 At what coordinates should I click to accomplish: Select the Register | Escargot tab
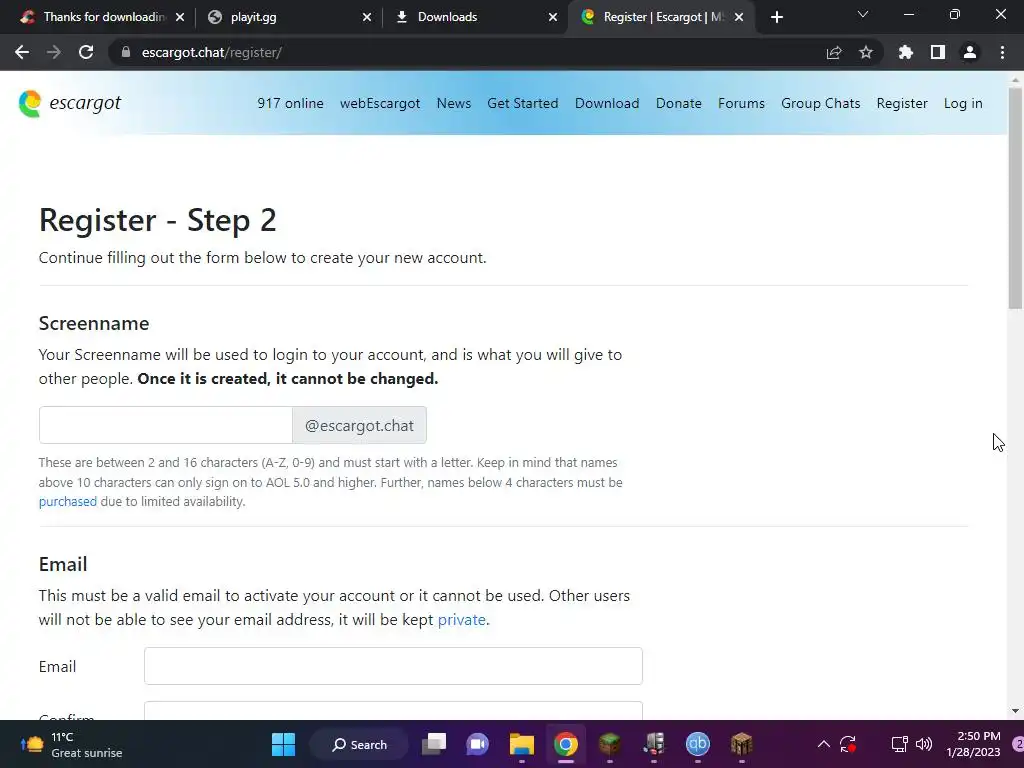pyautogui.click(x=660, y=17)
